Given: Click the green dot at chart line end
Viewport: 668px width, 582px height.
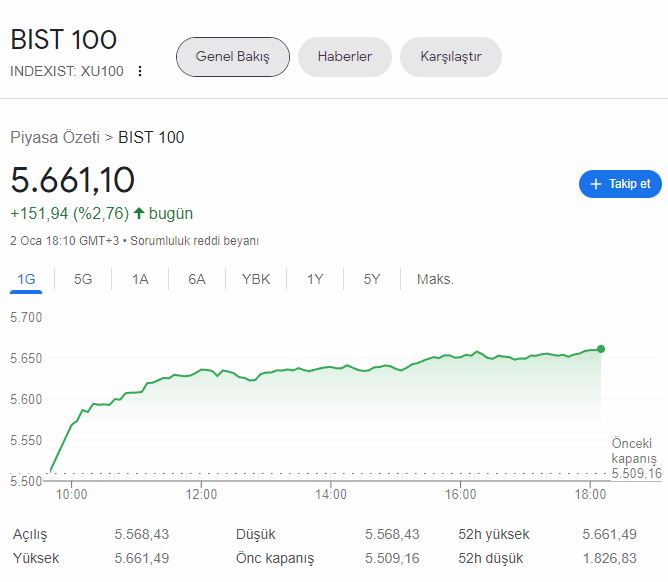Looking at the screenshot, I should 601,349.
